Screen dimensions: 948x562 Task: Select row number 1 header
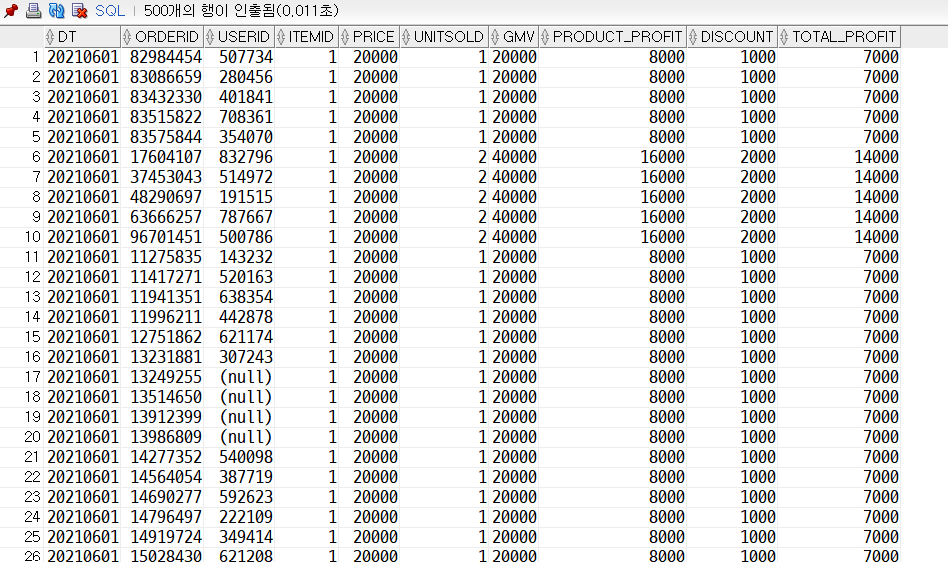pyautogui.click(x=22, y=57)
